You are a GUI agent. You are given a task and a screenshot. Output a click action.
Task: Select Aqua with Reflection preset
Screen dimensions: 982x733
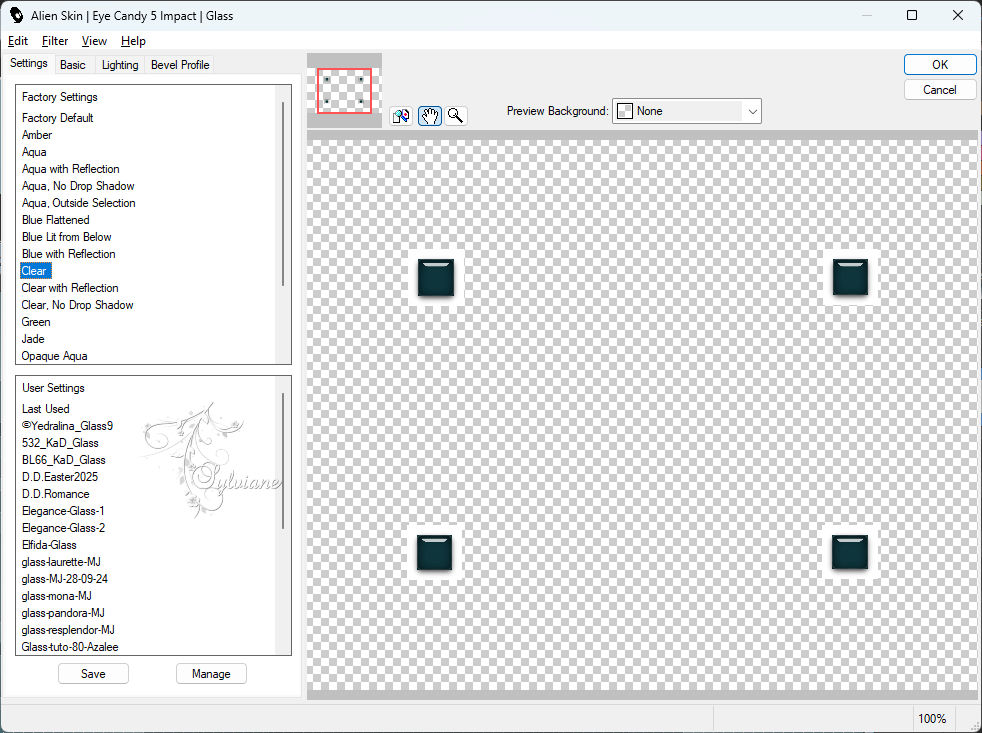click(x=71, y=169)
